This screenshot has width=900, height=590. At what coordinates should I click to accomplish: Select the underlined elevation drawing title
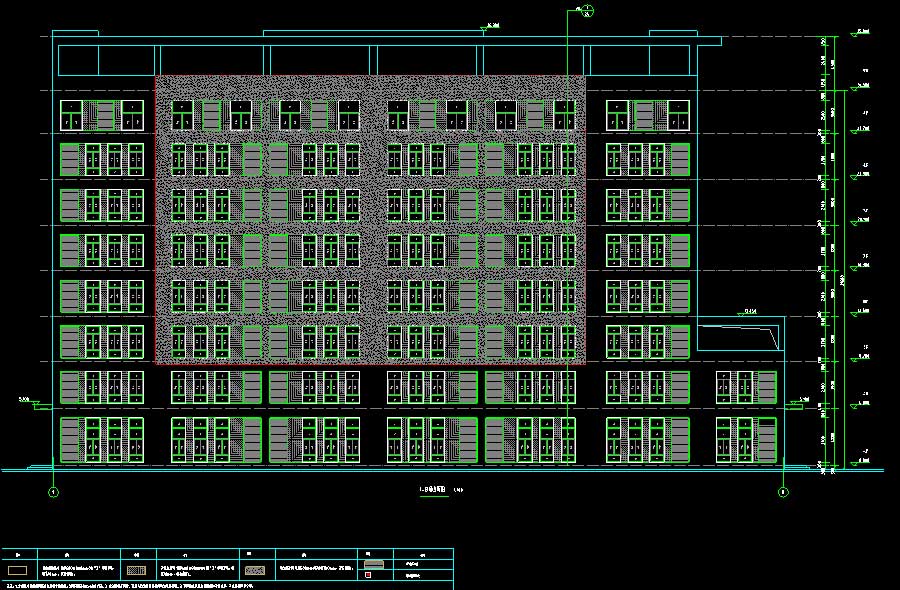click(x=433, y=490)
